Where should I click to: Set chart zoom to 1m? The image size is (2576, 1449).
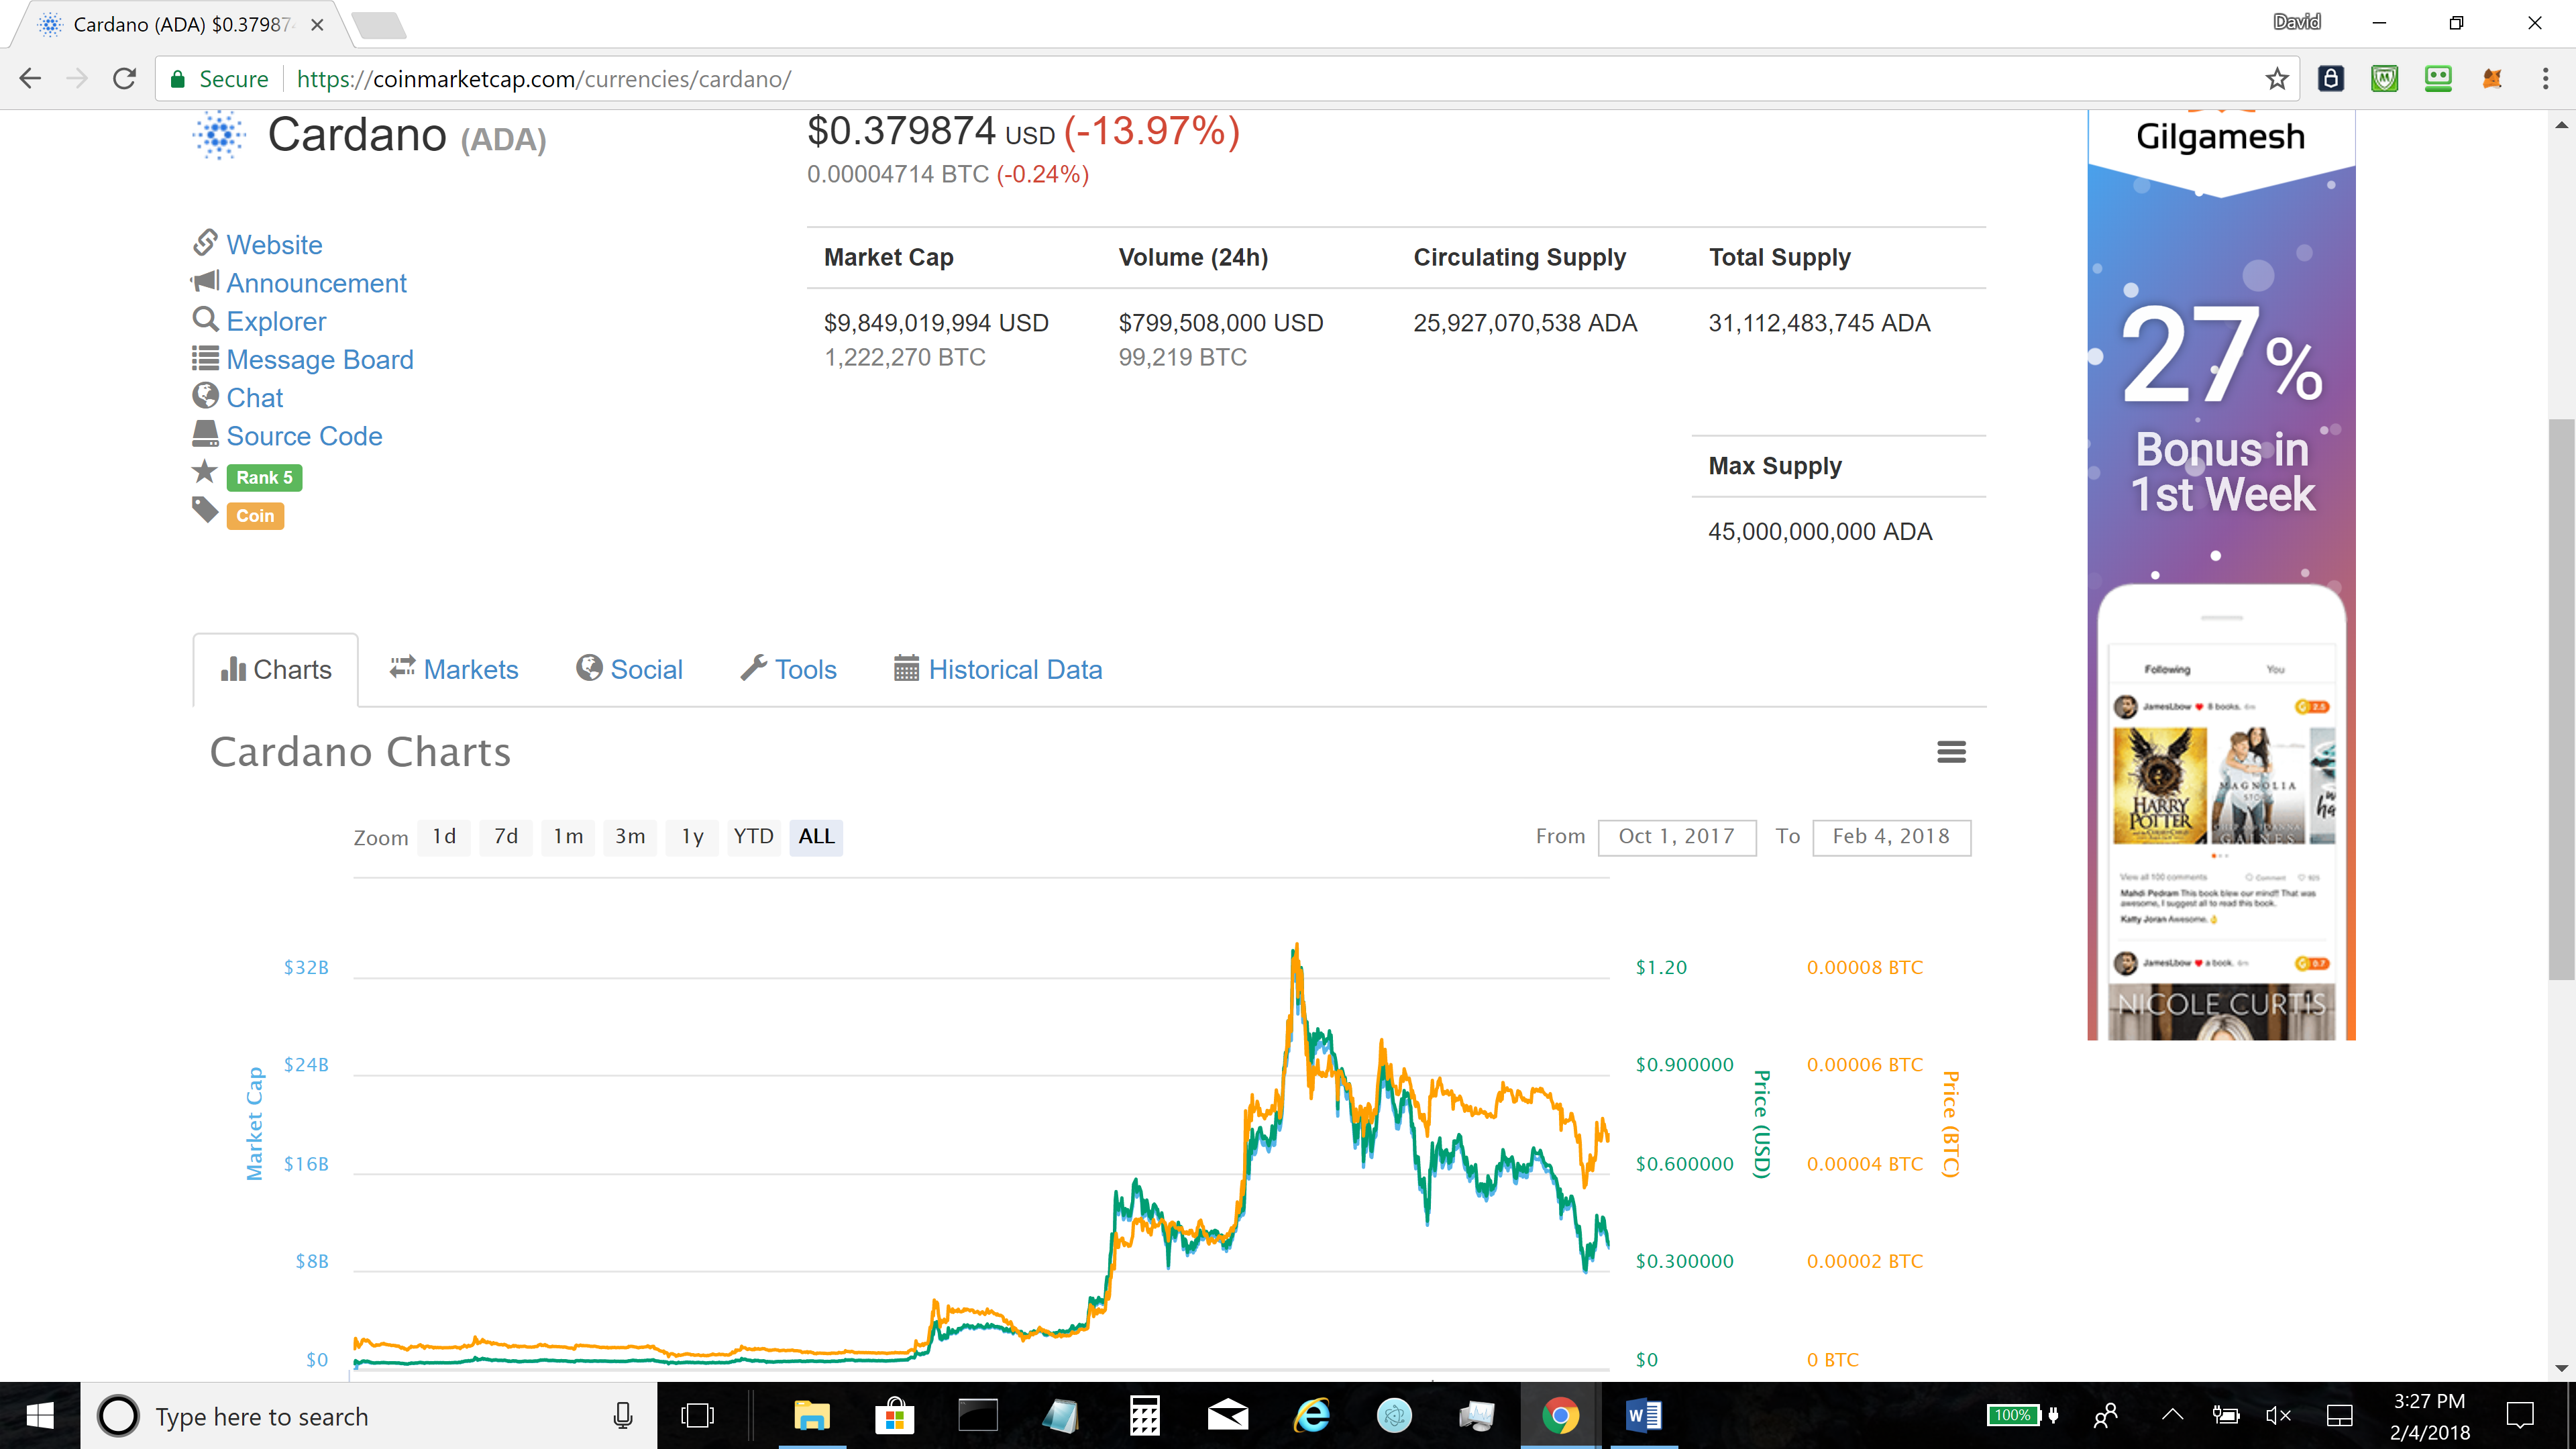pyautogui.click(x=568, y=837)
